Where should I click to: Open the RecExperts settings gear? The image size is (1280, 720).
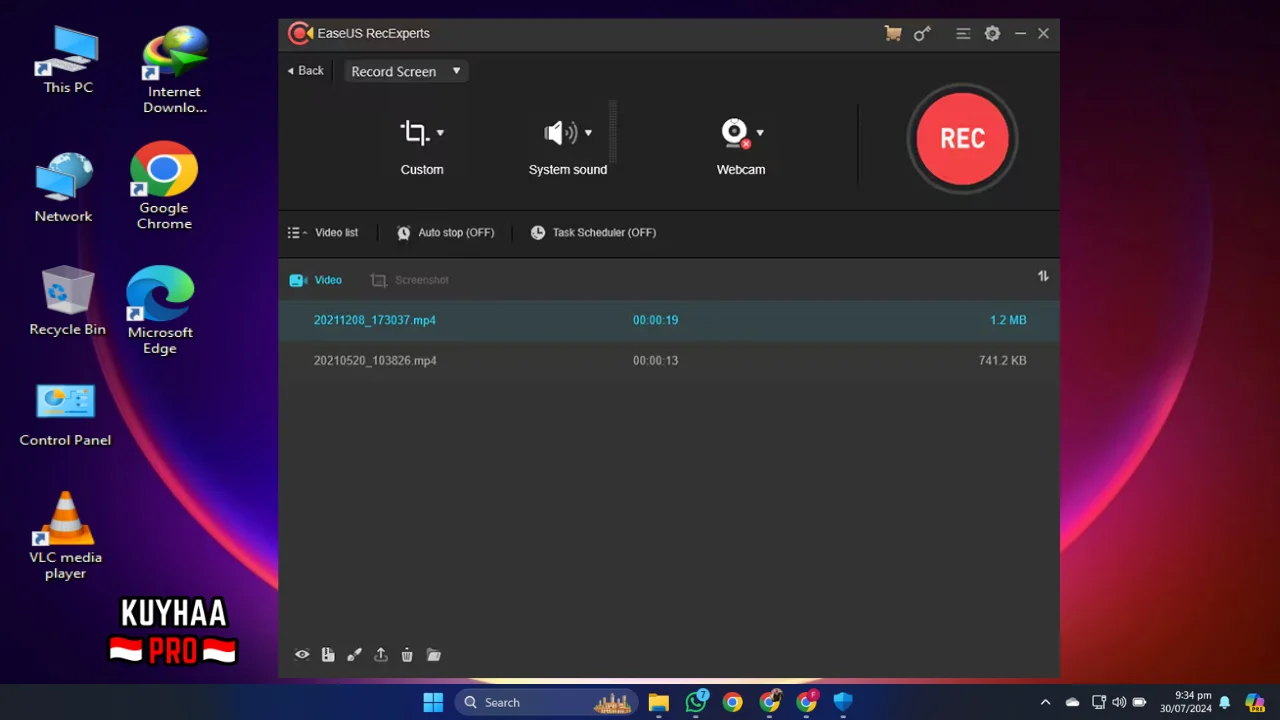click(x=992, y=33)
